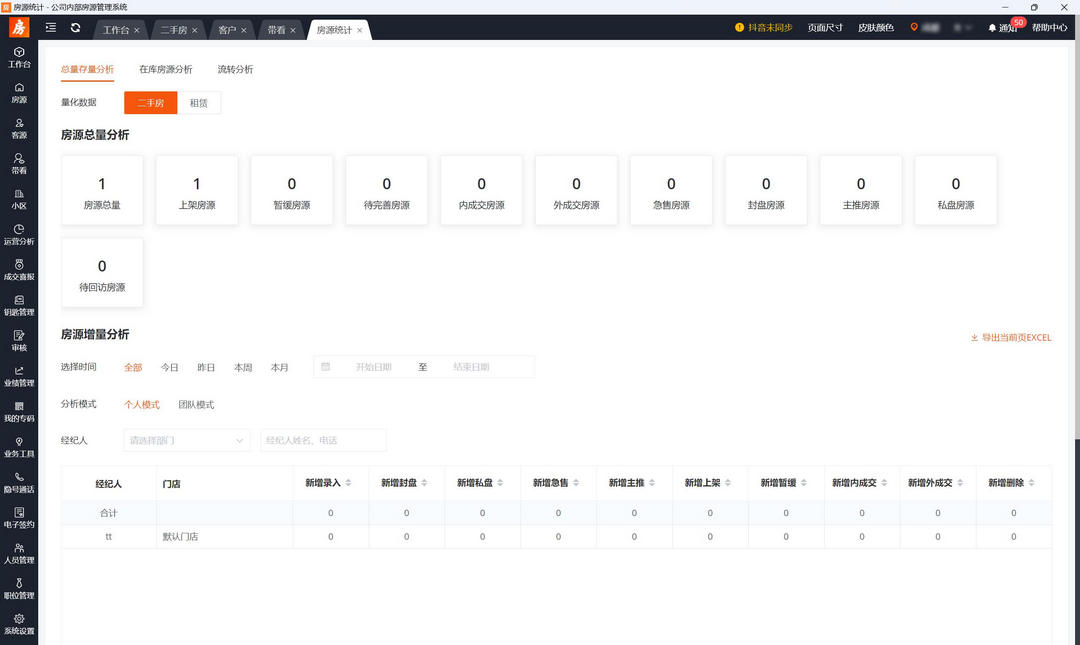Screen dimensions: 1080x645
Task: Select the 今日 time filter
Action: tap(170, 367)
